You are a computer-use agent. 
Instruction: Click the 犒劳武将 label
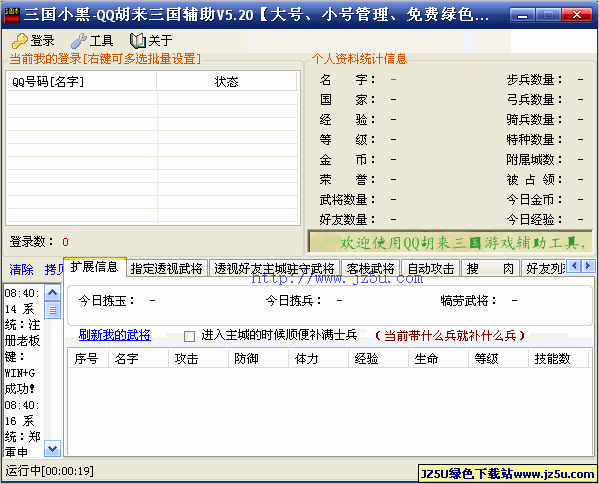(x=468, y=301)
